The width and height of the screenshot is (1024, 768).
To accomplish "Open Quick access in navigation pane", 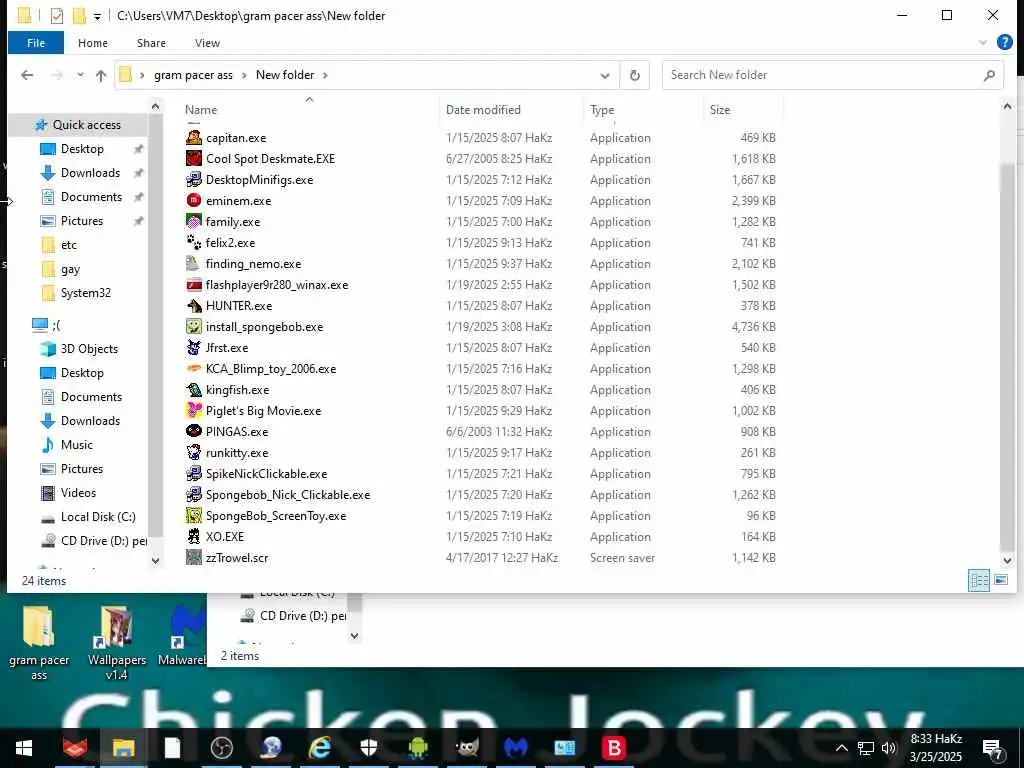I will click(x=86, y=125).
